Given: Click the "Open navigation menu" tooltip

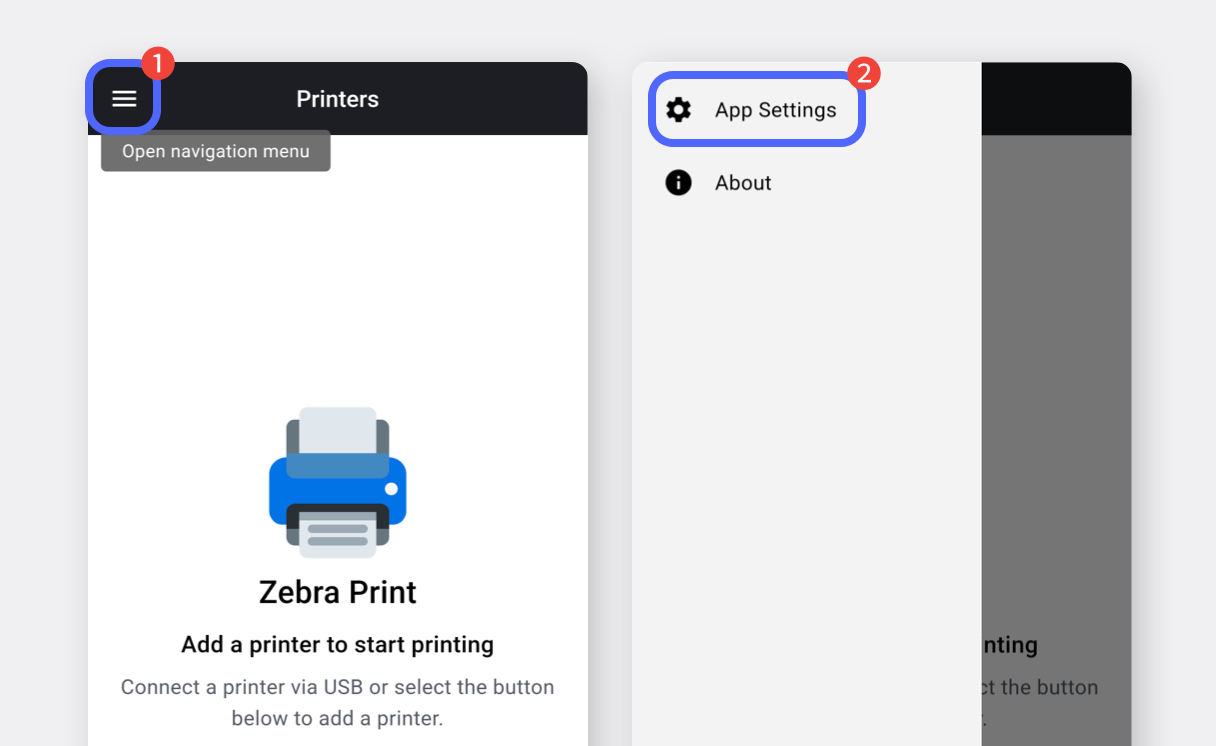Looking at the screenshot, I should click(x=216, y=151).
